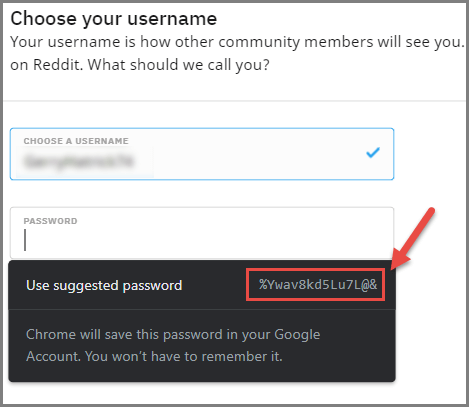The height and width of the screenshot is (407, 469).
Task: Click the Chrome will save this password note
Action: pyautogui.click(x=173, y=345)
